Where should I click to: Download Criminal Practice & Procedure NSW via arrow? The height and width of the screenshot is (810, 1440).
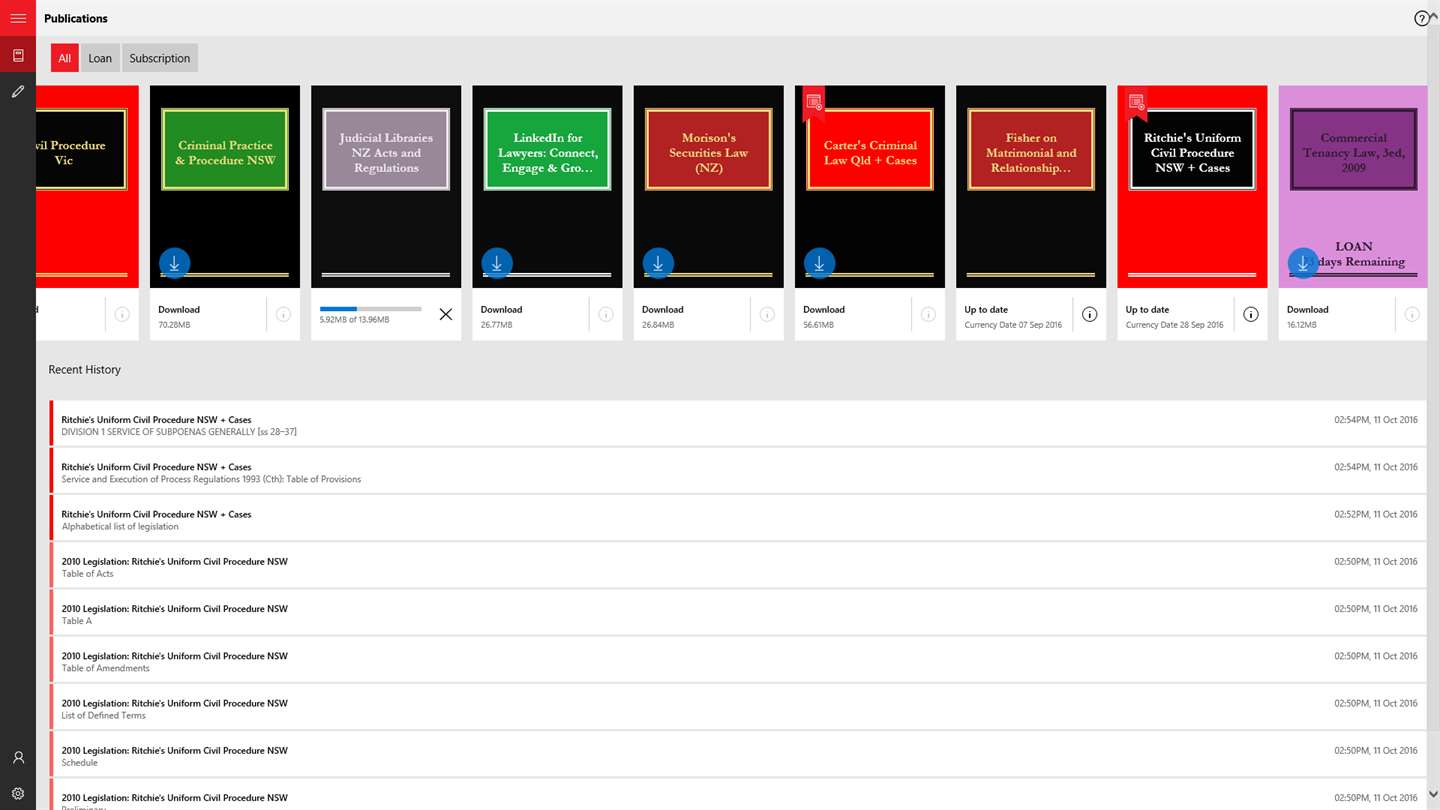pos(174,263)
